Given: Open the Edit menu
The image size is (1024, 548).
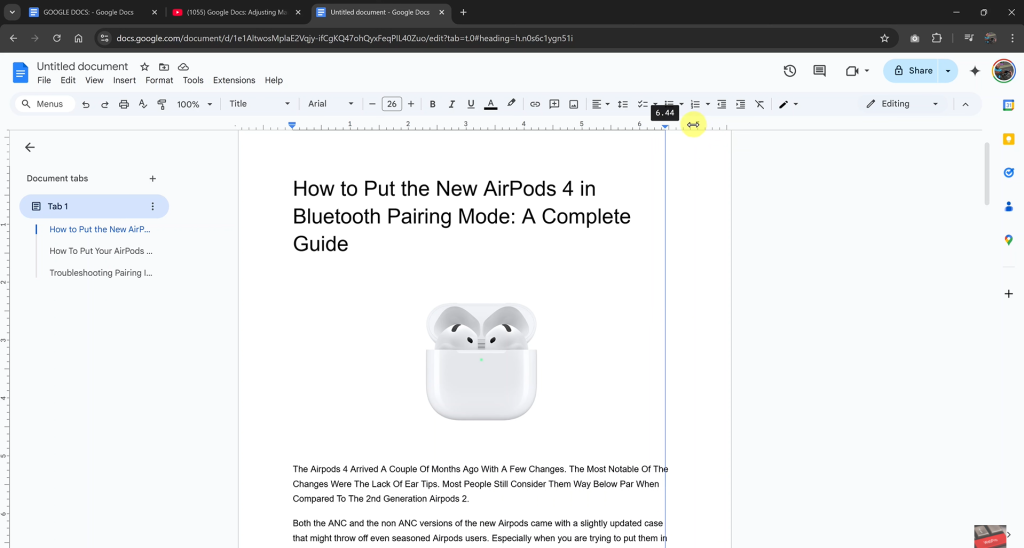Looking at the screenshot, I should click(x=68, y=80).
